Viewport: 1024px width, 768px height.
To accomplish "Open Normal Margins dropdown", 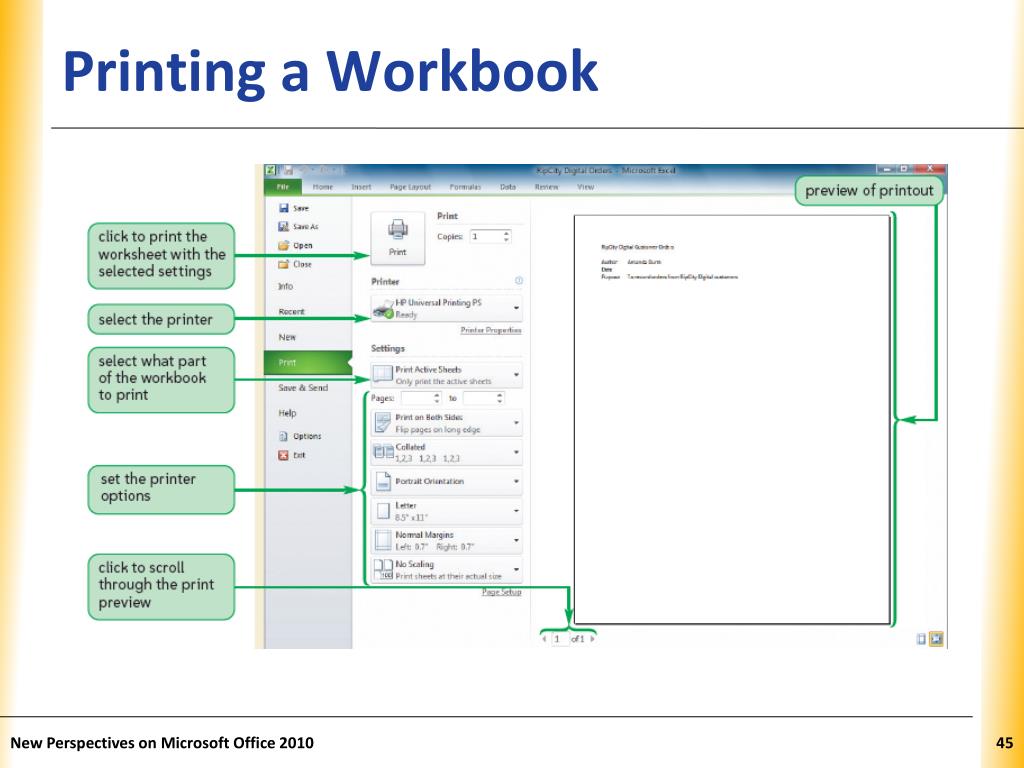I will click(x=447, y=540).
